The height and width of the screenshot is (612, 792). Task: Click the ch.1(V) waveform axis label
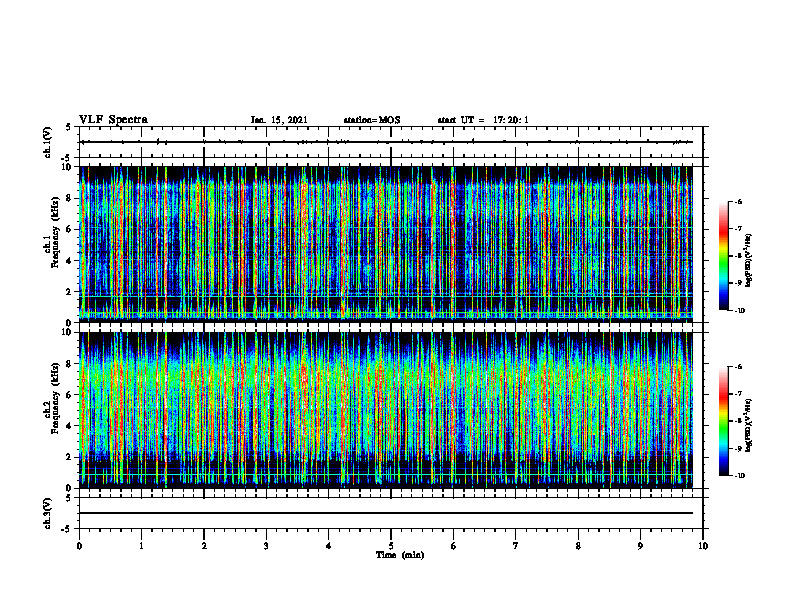[x=48, y=142]
